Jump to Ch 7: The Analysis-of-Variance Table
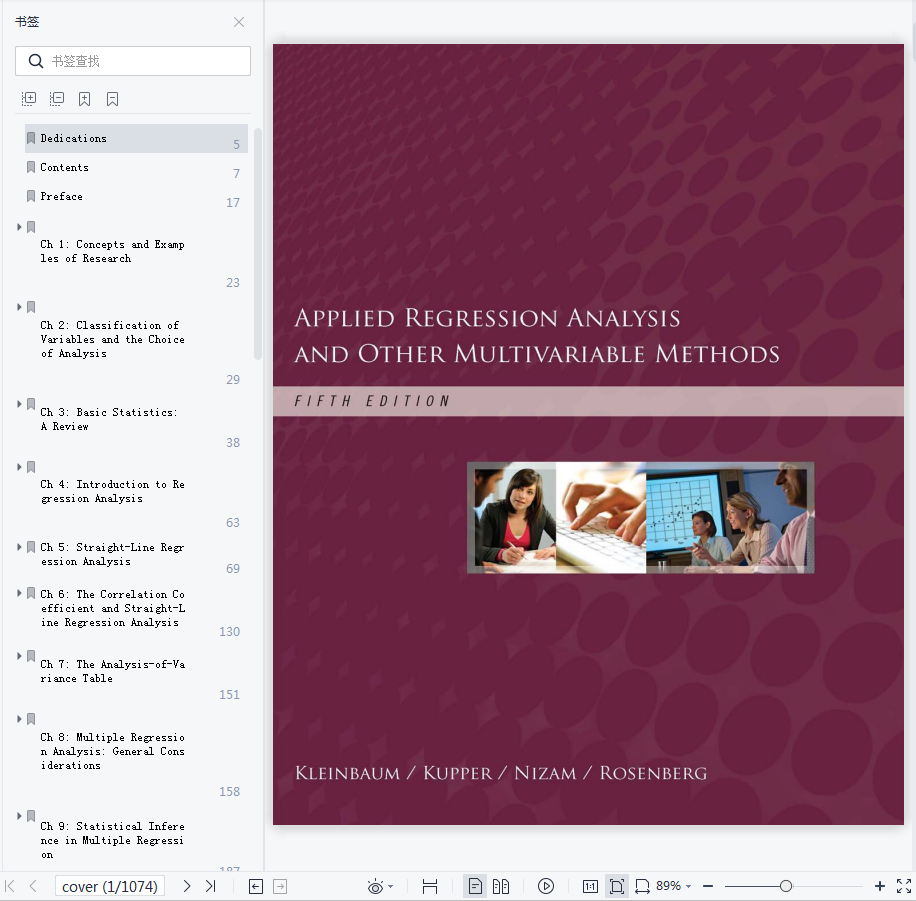Screen dimensions: 916x901 click(112, 671)
